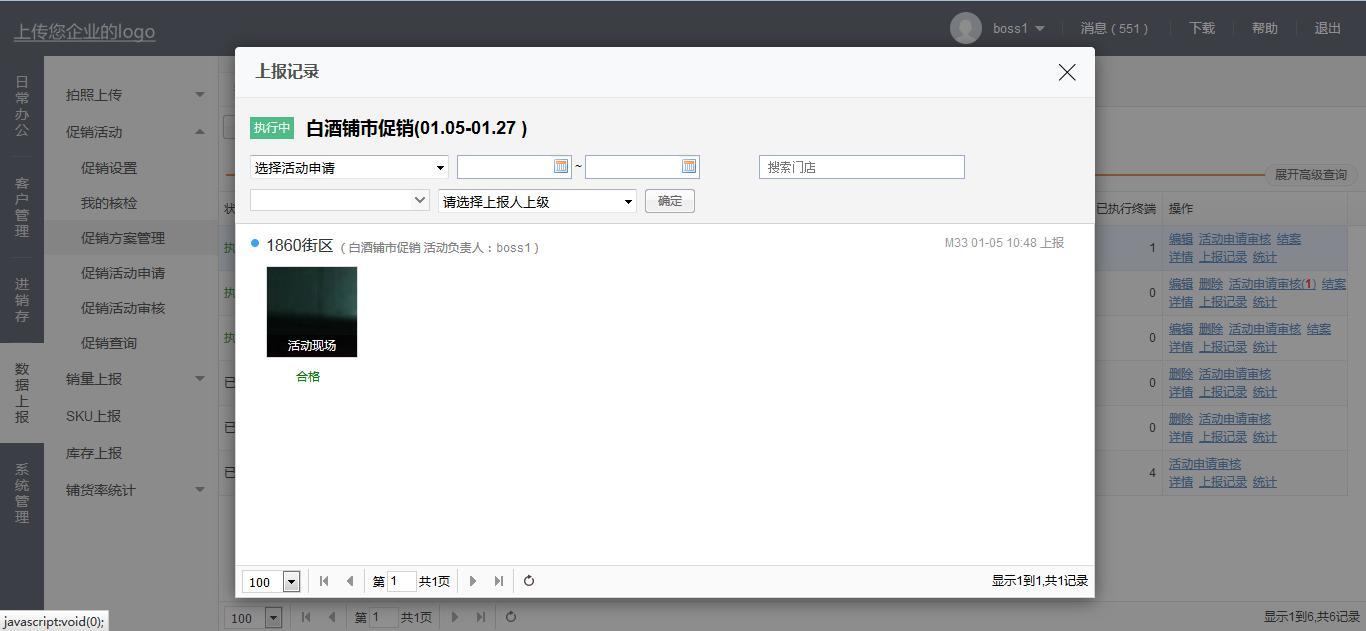Click the 上传您企业的logo link

(x=84, y=31)
